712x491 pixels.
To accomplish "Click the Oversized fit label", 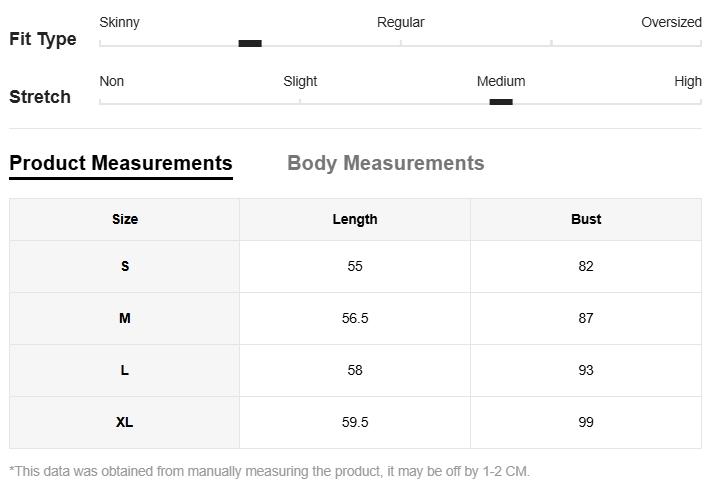I will (671, 22).
